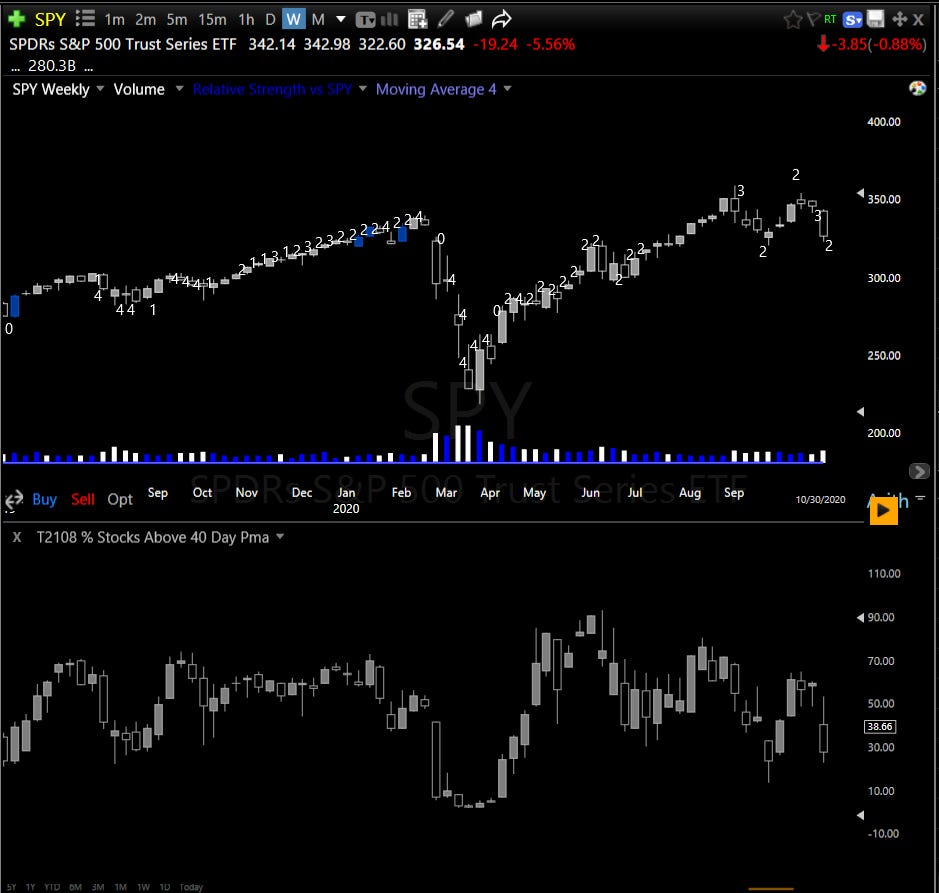This screenshot has height=893, width=939.
Task: Expand the timeframe dropdown arrow
Action: pos(341,19)
